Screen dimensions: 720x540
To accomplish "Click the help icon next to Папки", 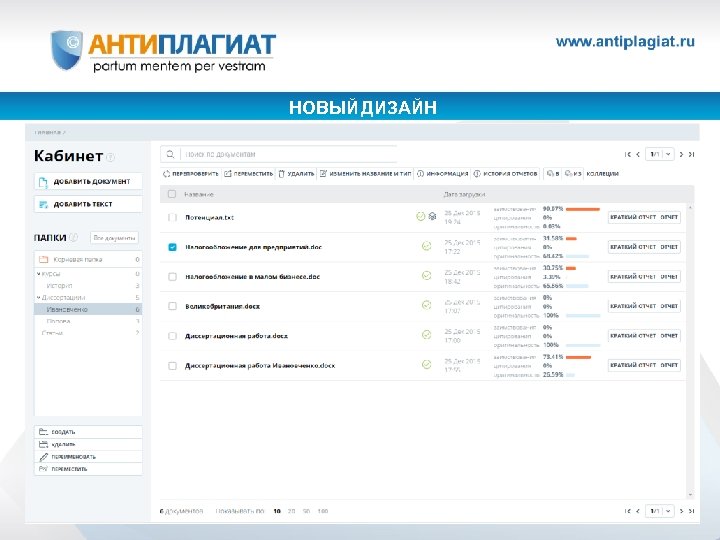I will tap(73, 237).
